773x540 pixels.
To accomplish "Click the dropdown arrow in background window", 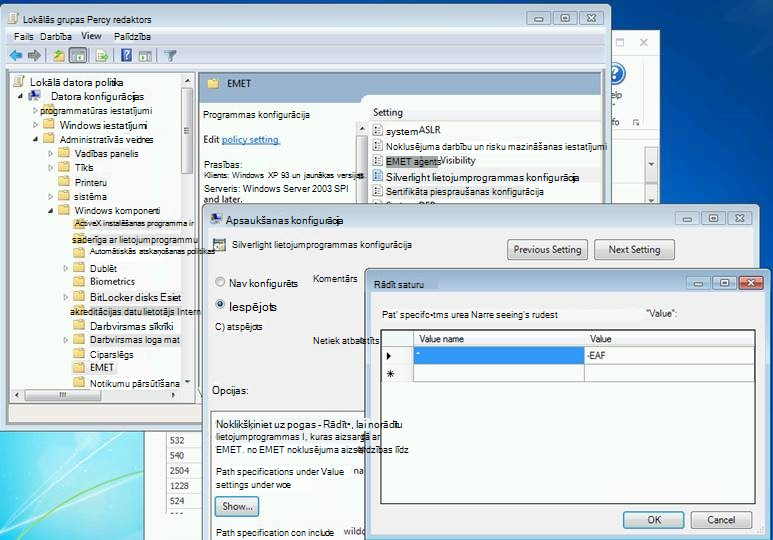I will click(651, 164).
